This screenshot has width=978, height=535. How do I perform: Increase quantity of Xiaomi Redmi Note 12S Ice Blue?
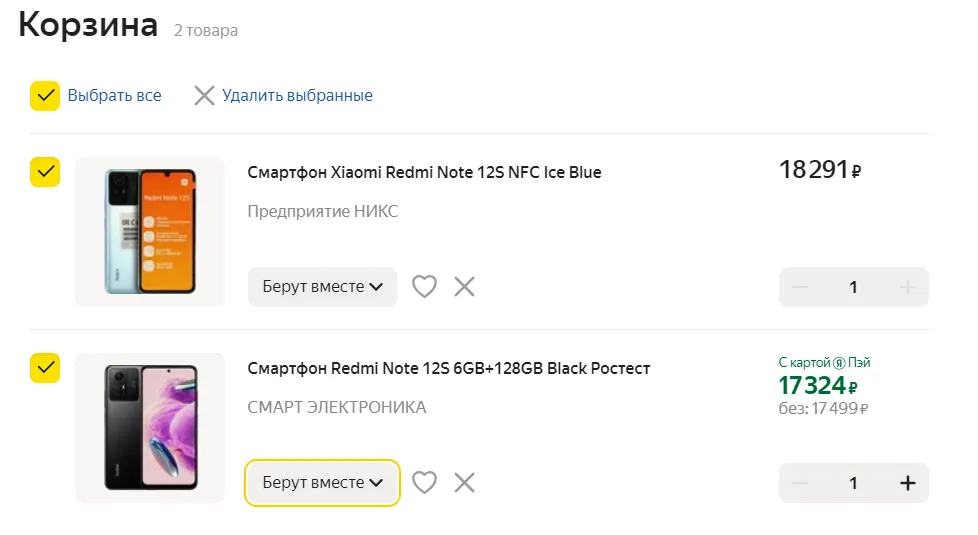tap(907, 287)
